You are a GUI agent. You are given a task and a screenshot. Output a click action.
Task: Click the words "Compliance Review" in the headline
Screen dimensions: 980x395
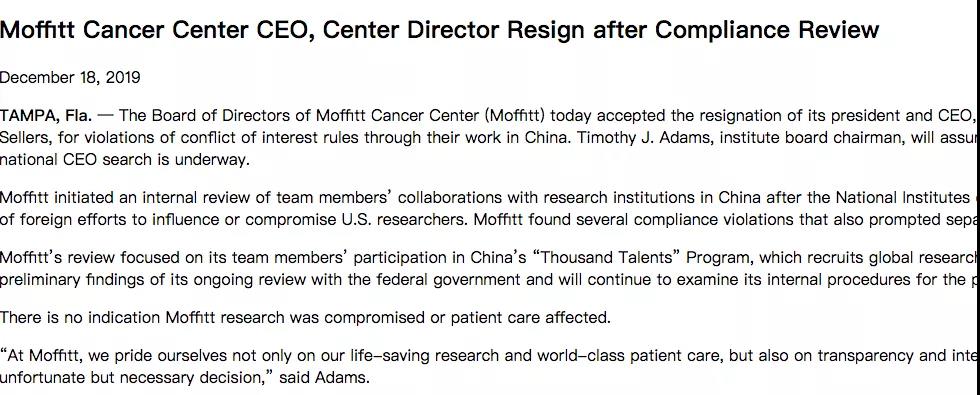(x=768, y=29)
